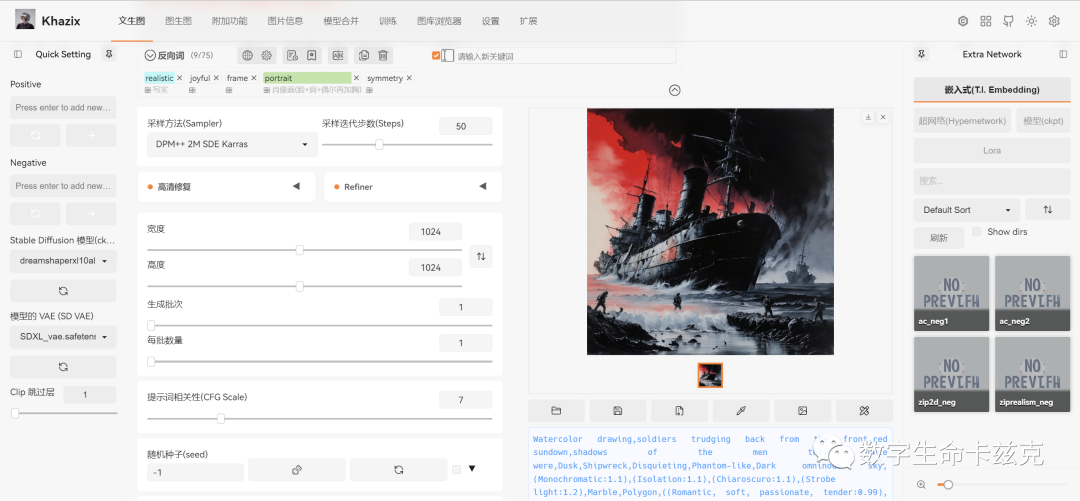
Task: Toggle the orange checkbox beside keyword input
Action: 436,56
